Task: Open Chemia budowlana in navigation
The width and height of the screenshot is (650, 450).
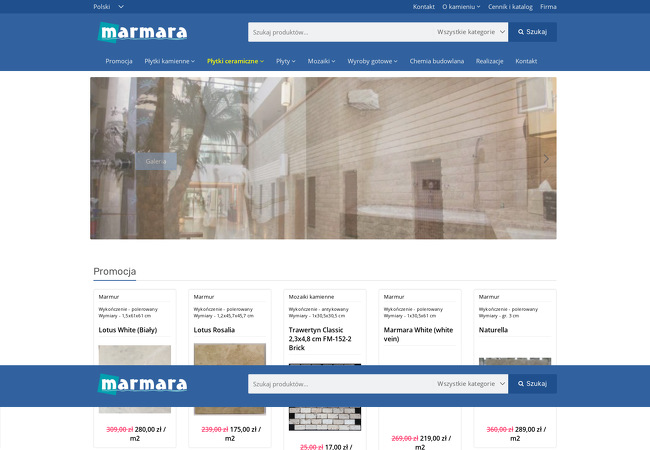Action: (x=437, y=61)
